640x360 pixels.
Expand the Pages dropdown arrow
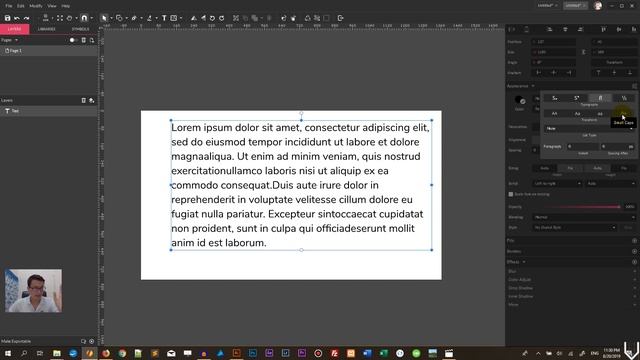(x=16, y=40)
